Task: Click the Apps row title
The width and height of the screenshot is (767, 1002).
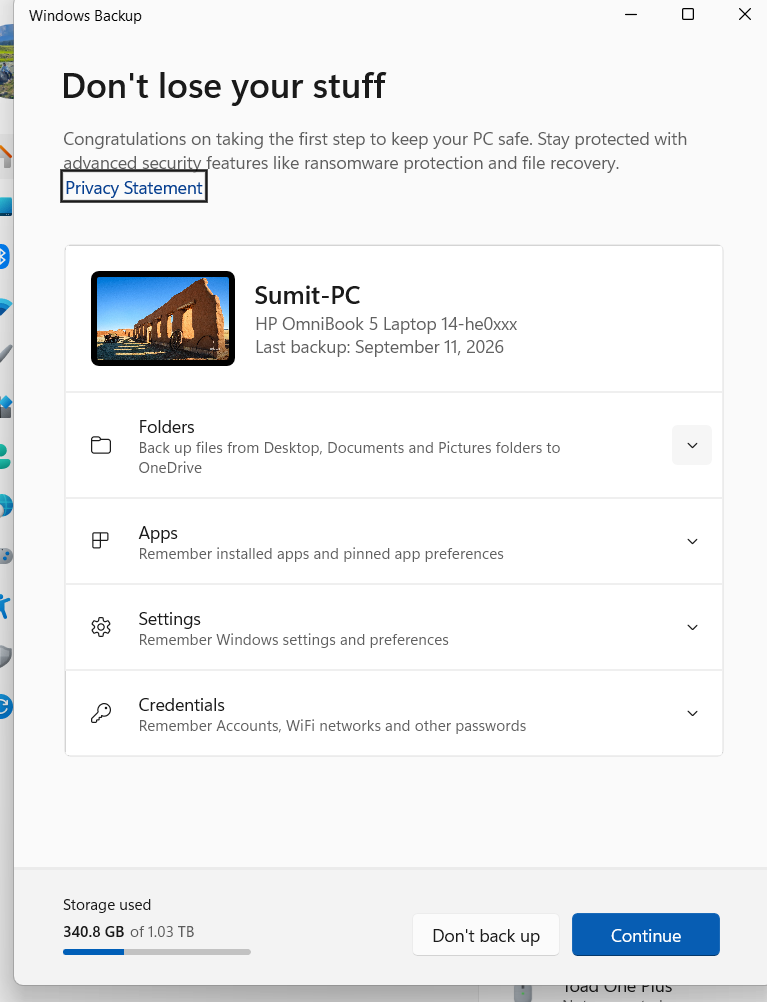Action: (x=158, y=533)
